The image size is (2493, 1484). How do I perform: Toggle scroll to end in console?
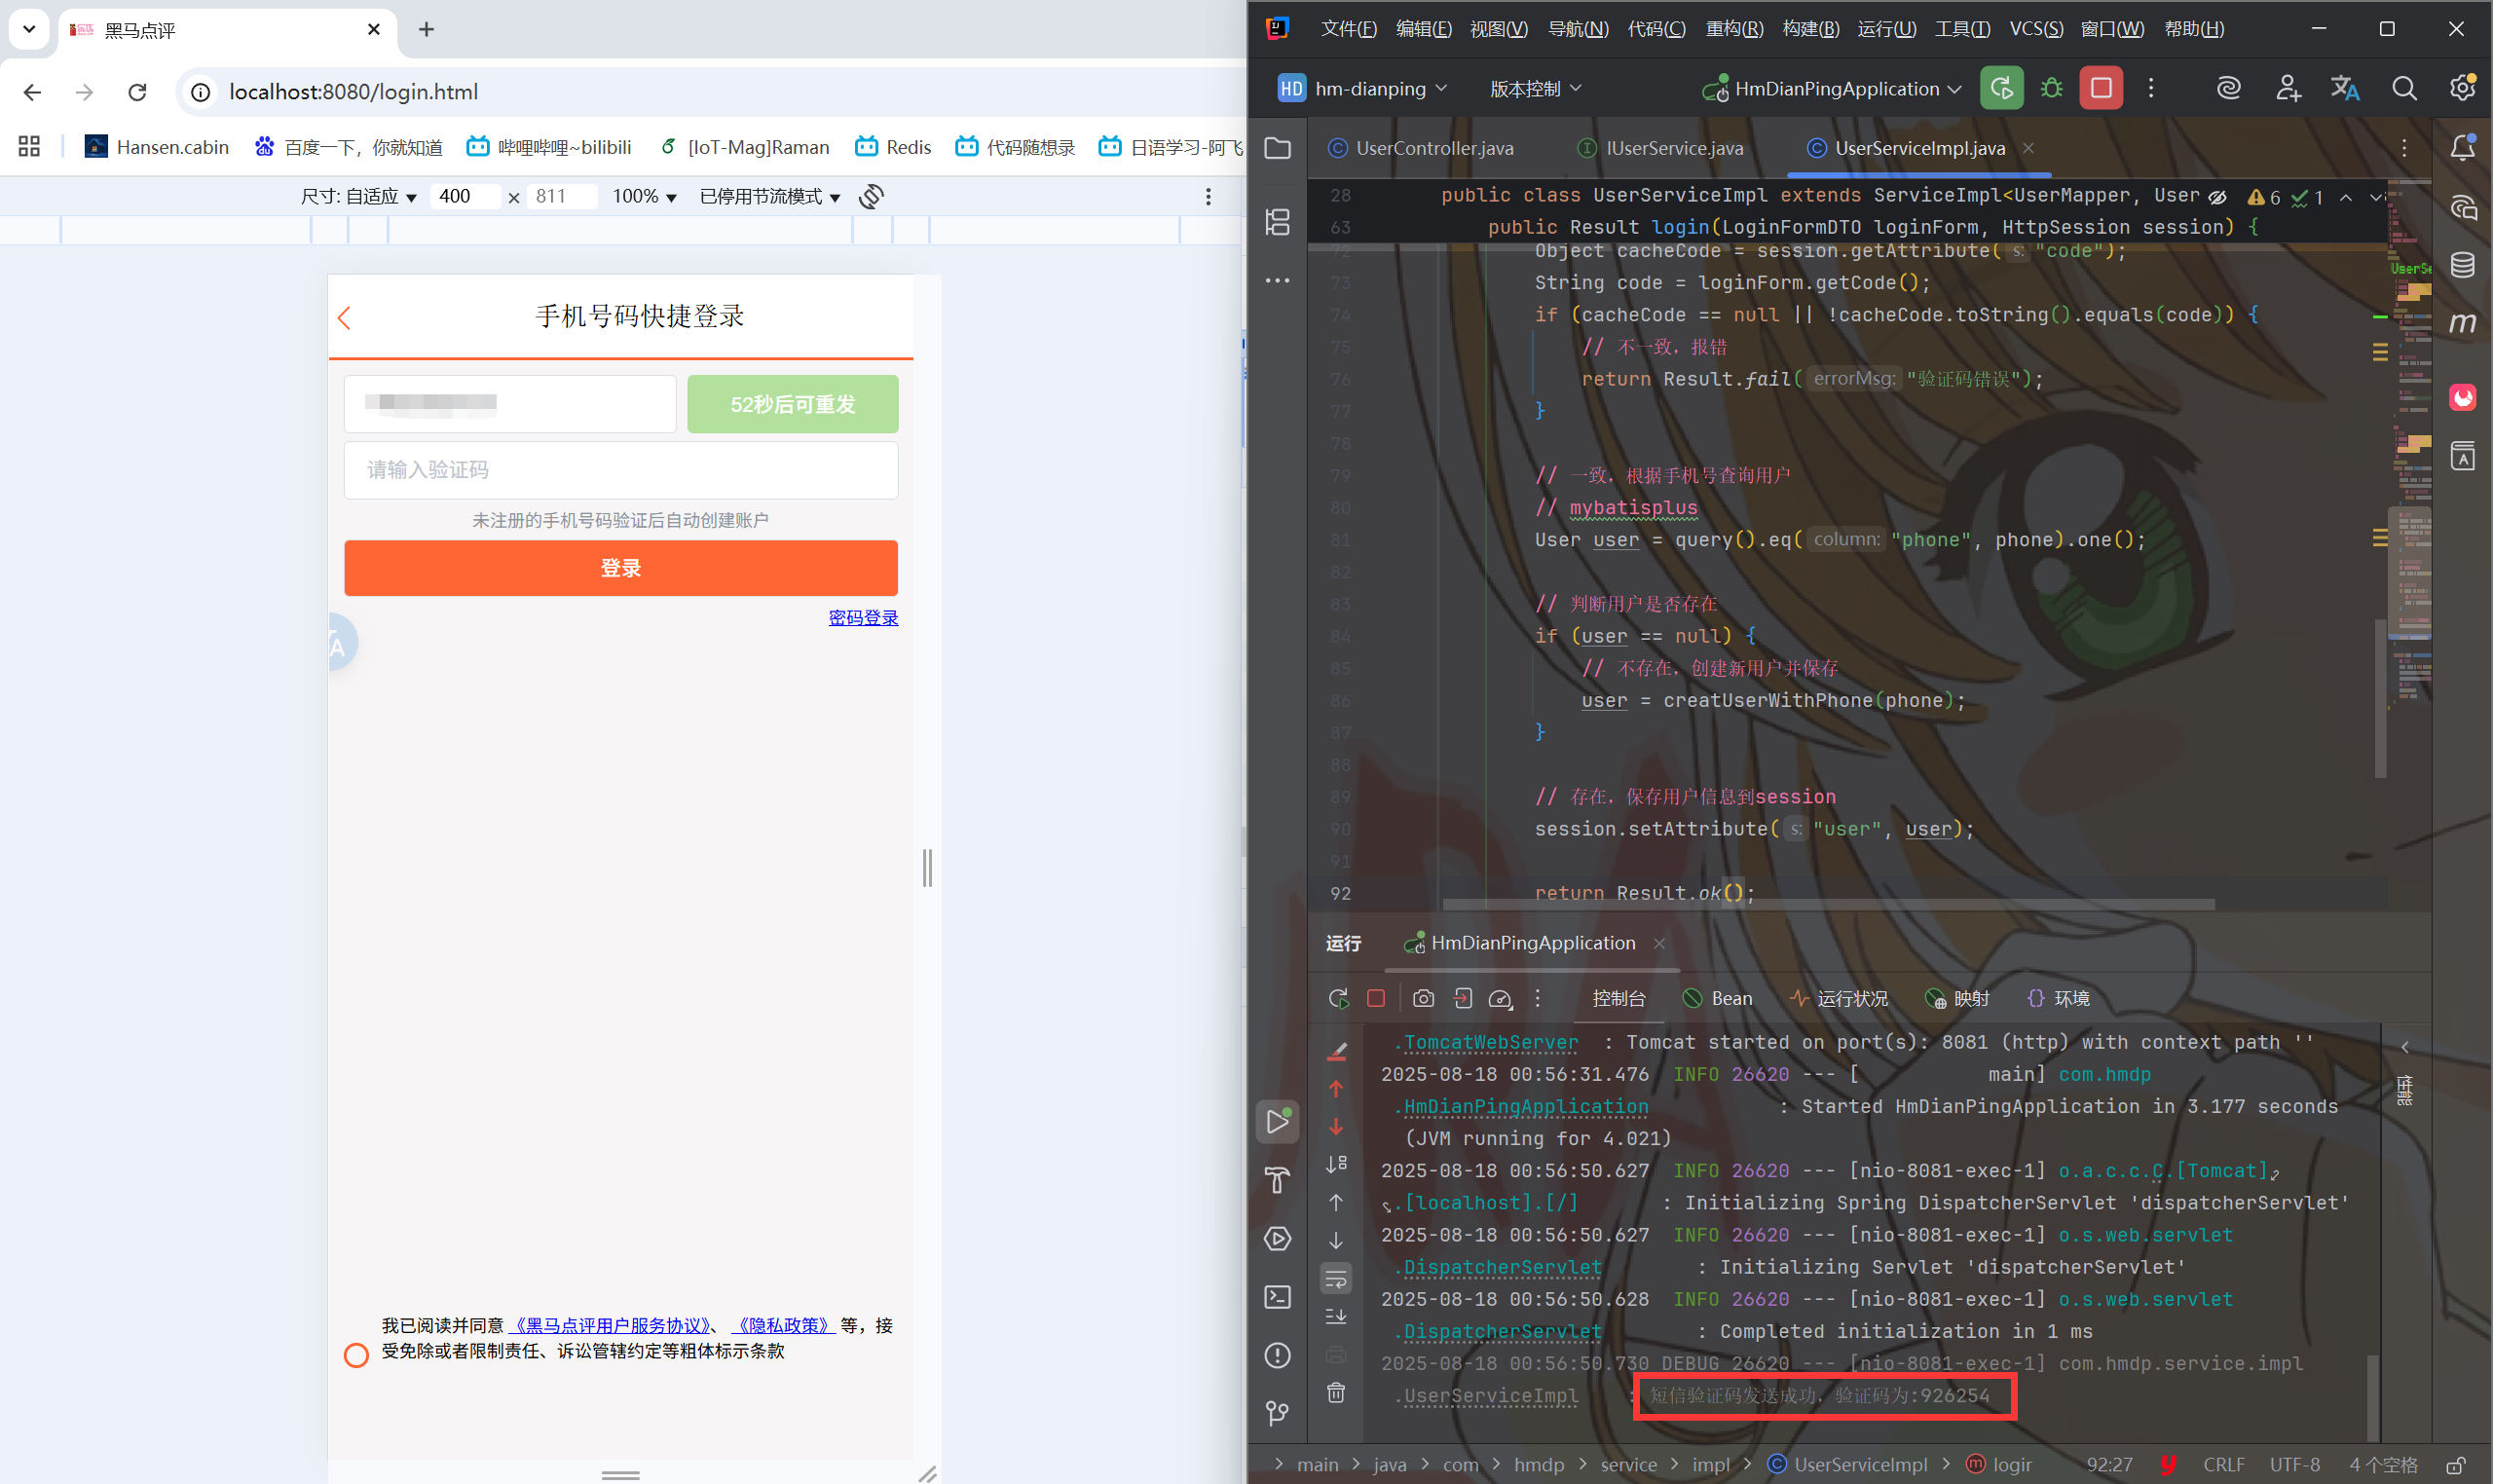[x=1336, y=1316]
